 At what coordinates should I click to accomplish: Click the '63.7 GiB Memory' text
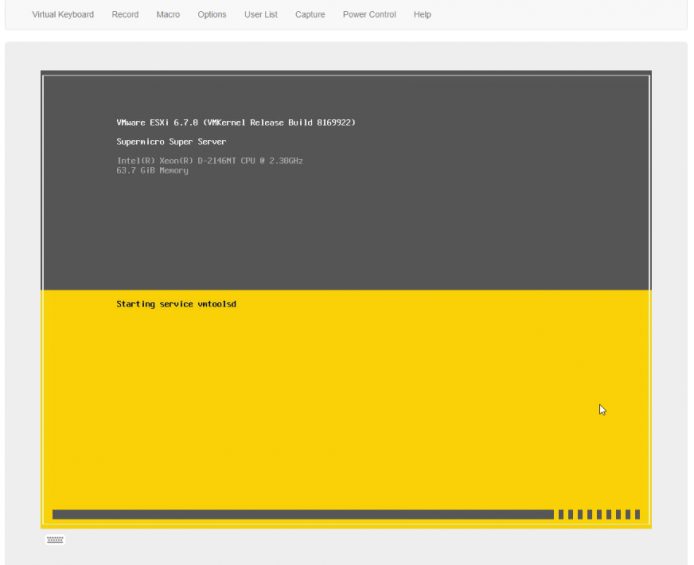[152, 170]
